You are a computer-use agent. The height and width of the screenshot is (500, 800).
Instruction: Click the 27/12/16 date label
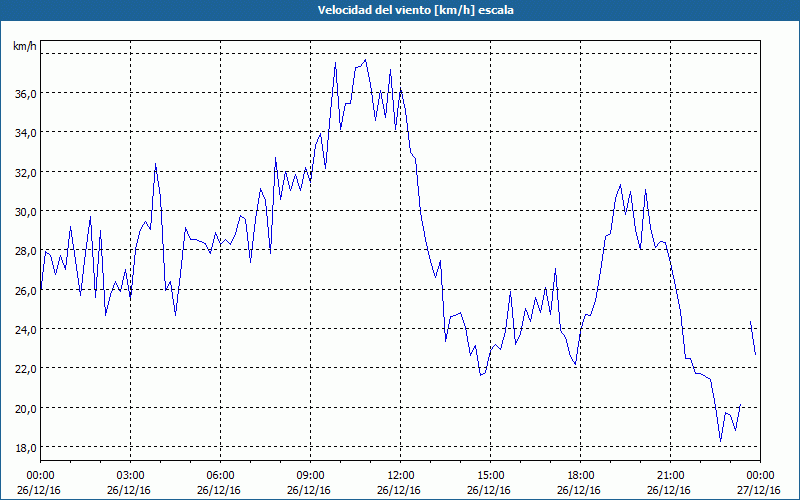coord(759,490)
